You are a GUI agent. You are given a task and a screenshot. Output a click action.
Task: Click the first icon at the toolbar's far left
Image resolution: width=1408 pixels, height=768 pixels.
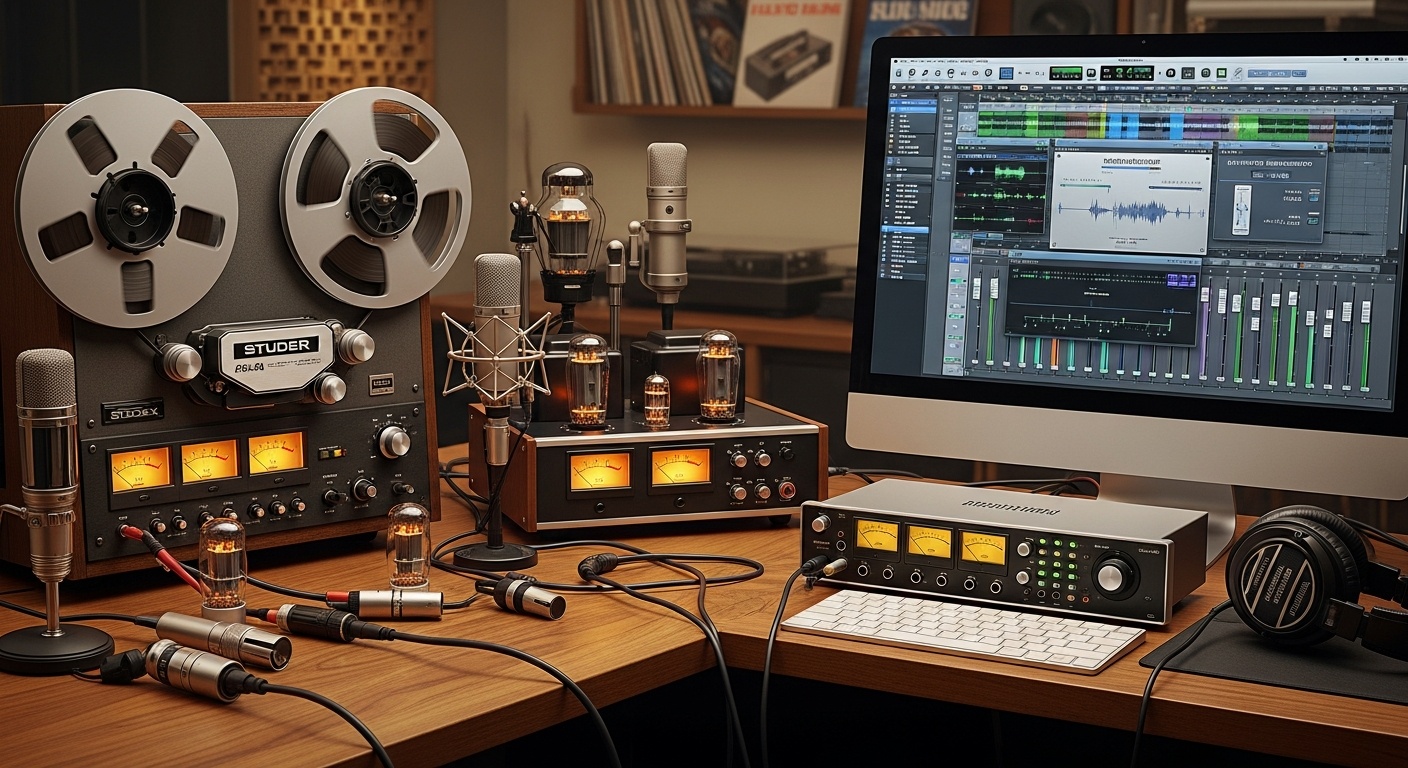click(899, 73)
